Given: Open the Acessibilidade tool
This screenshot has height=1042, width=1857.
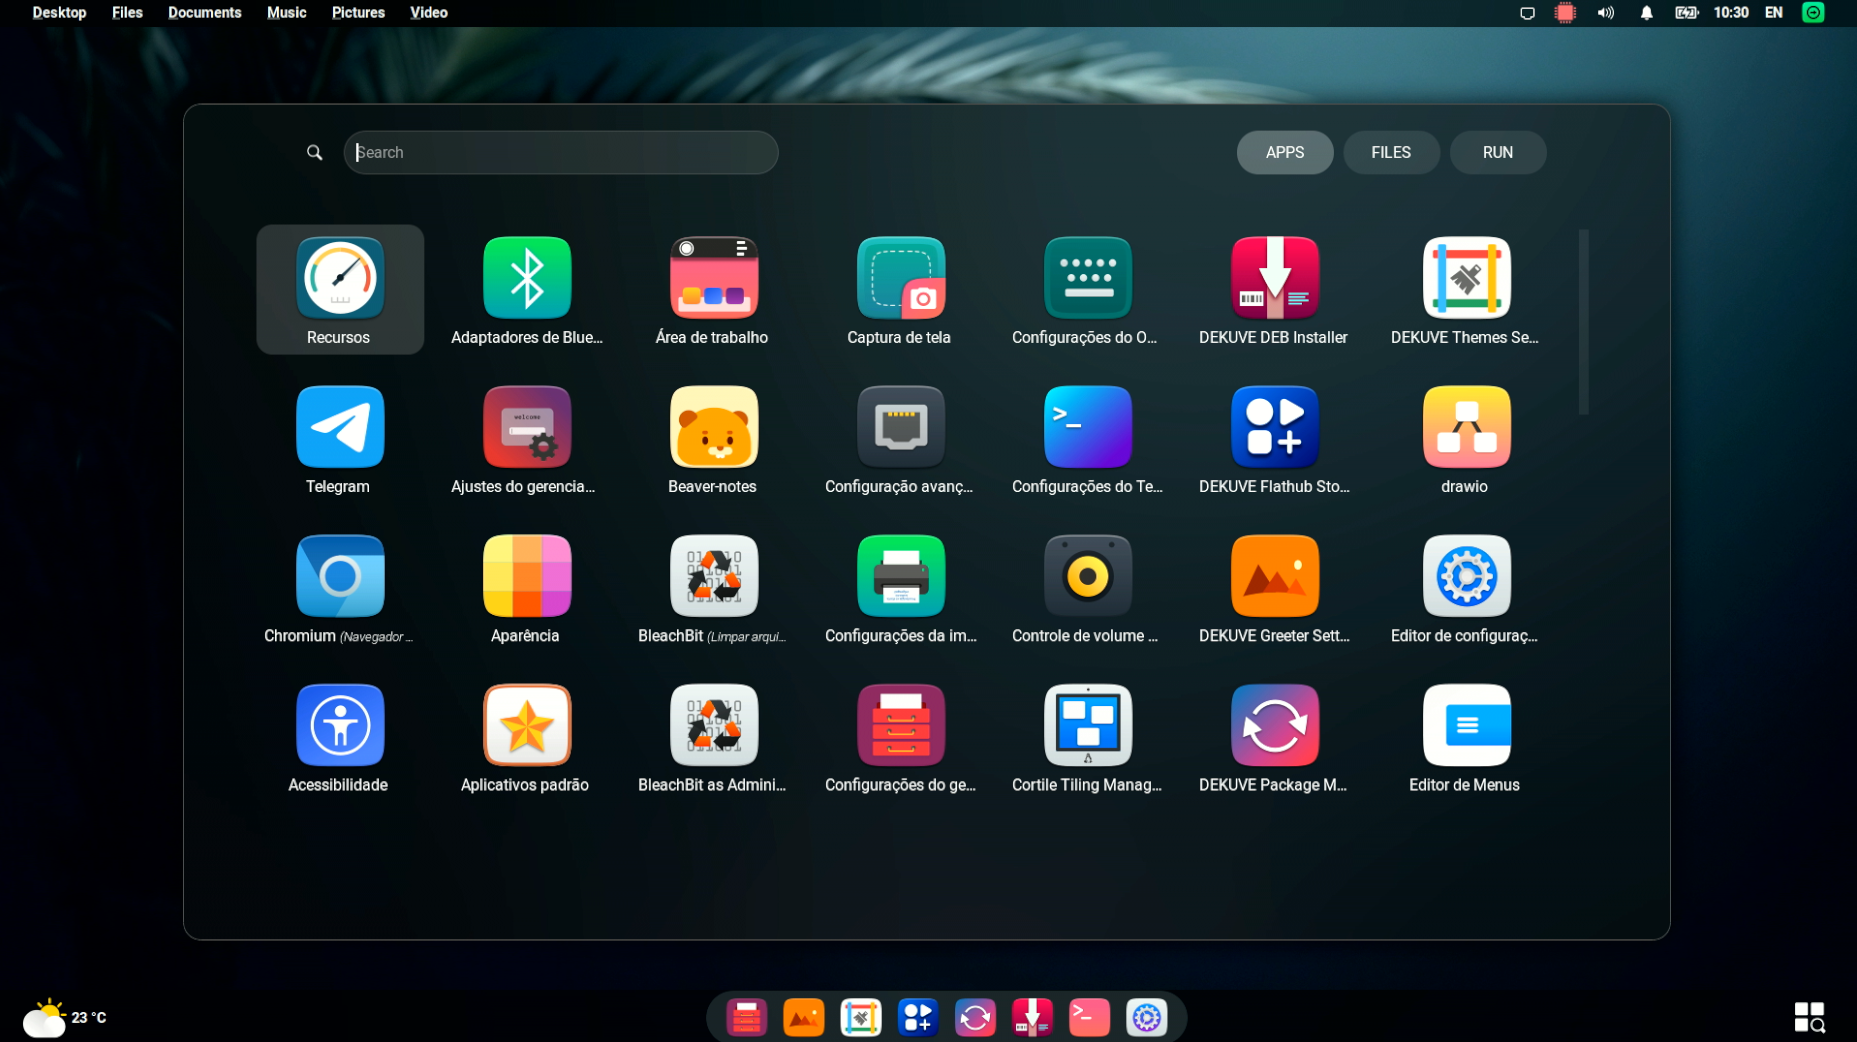Looking at the screenshot, I should click(339, 738).
